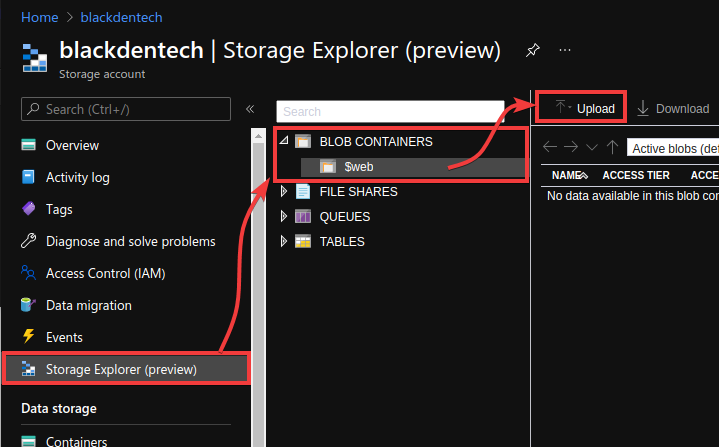
Task: Collapse the left navigation menu
Action: [x=250, y=109]
